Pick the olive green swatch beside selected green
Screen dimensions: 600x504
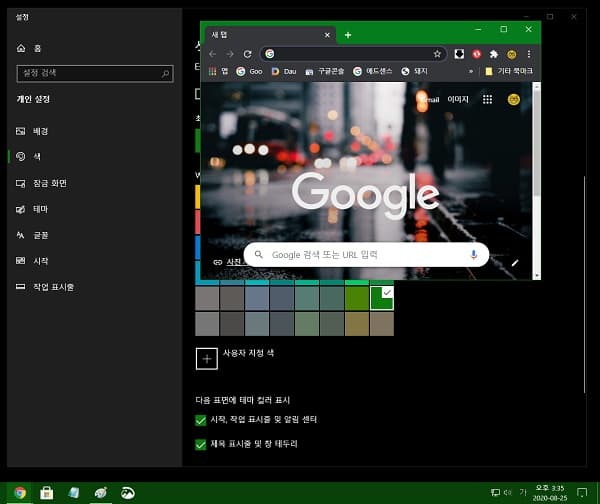tap(357, 298)
